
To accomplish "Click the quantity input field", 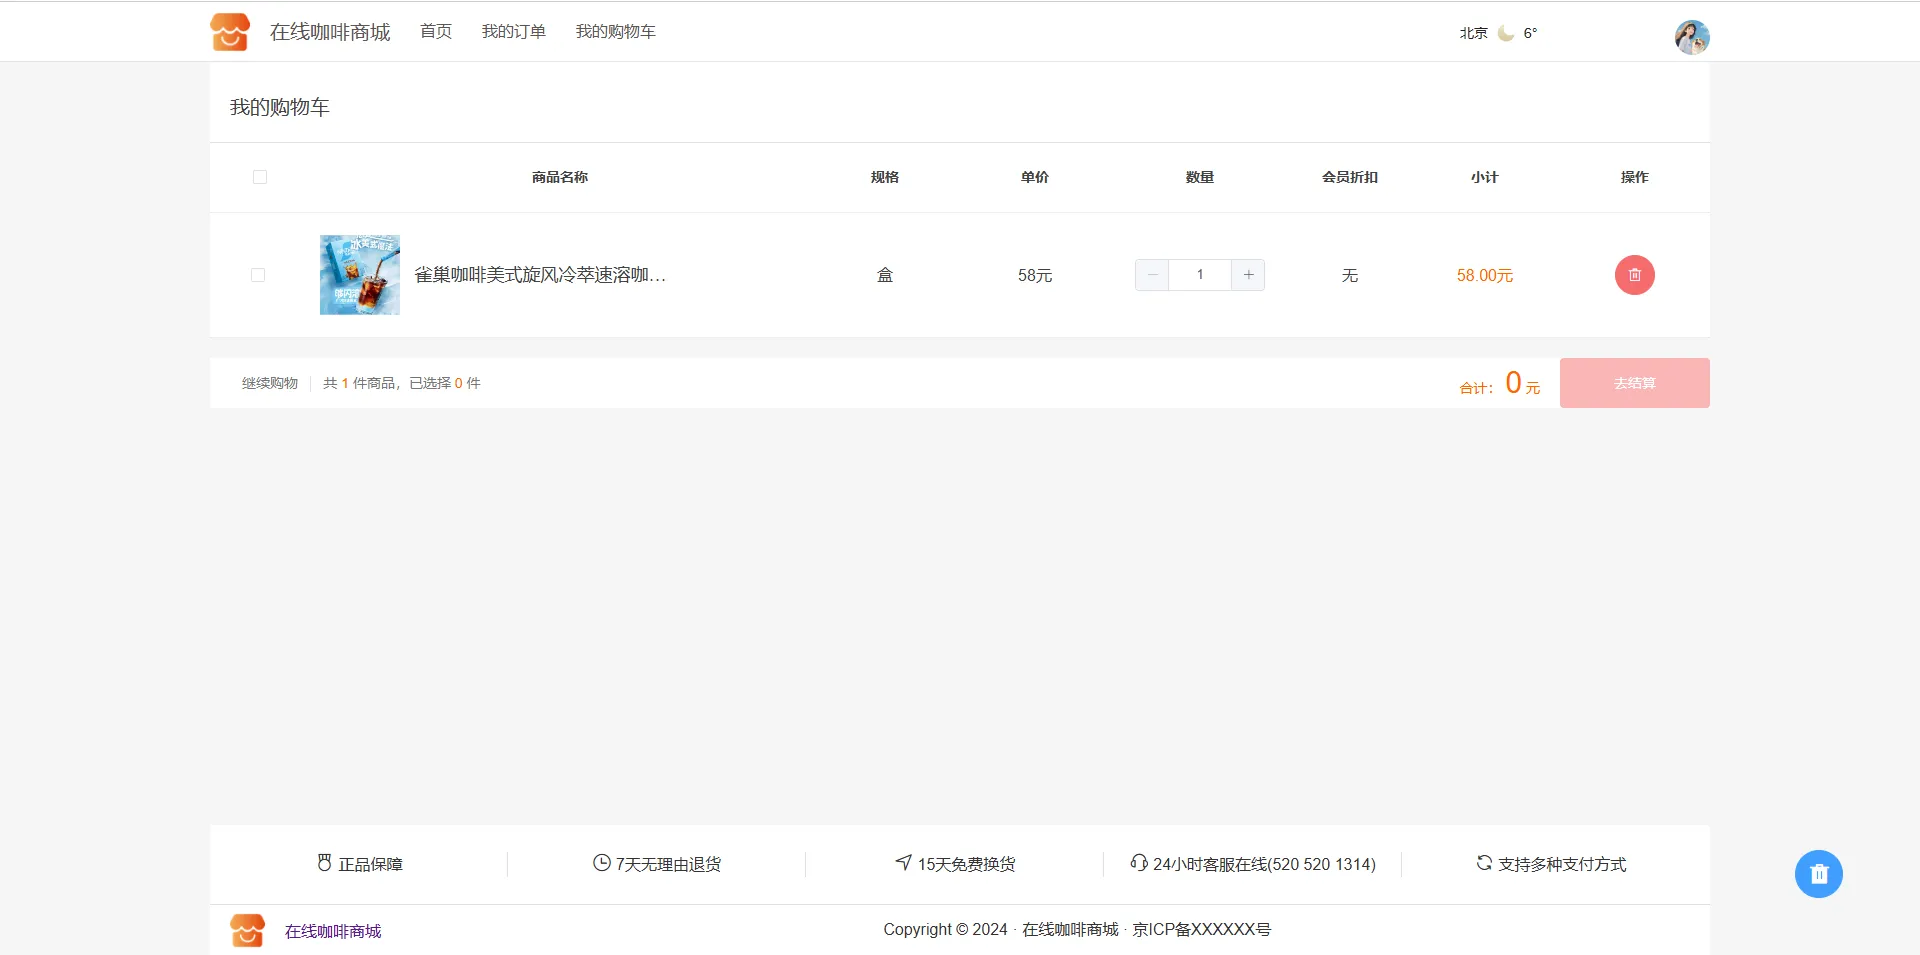I will (1200, 275).
